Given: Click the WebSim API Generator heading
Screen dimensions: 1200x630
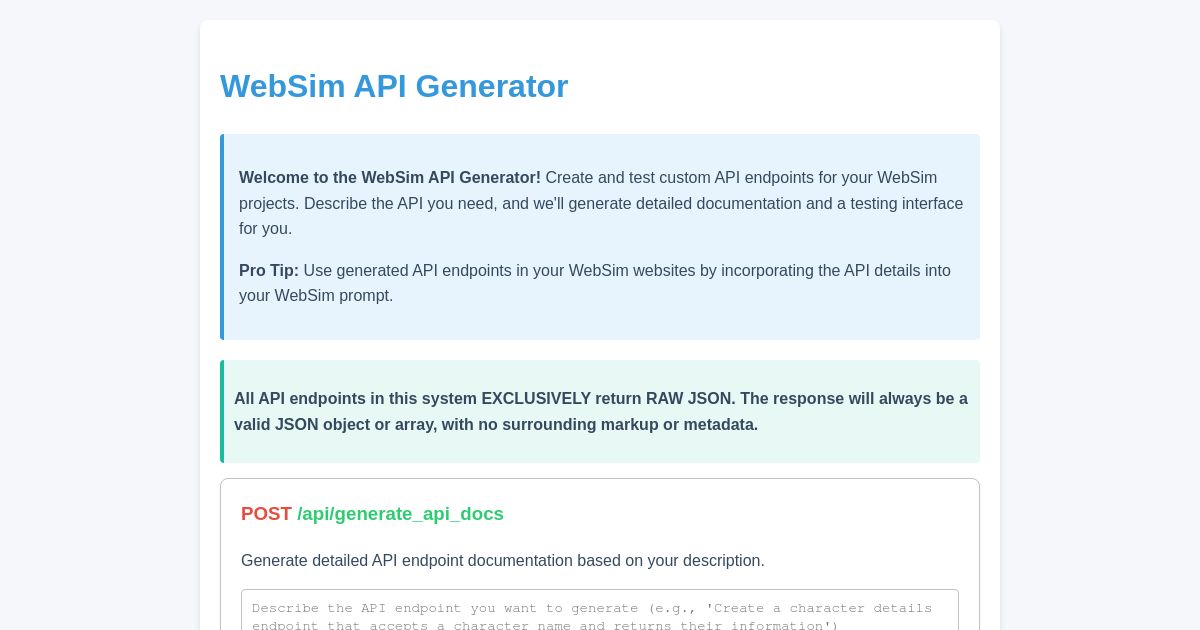Looking at the screenshot, I should (x=394, y=86).
